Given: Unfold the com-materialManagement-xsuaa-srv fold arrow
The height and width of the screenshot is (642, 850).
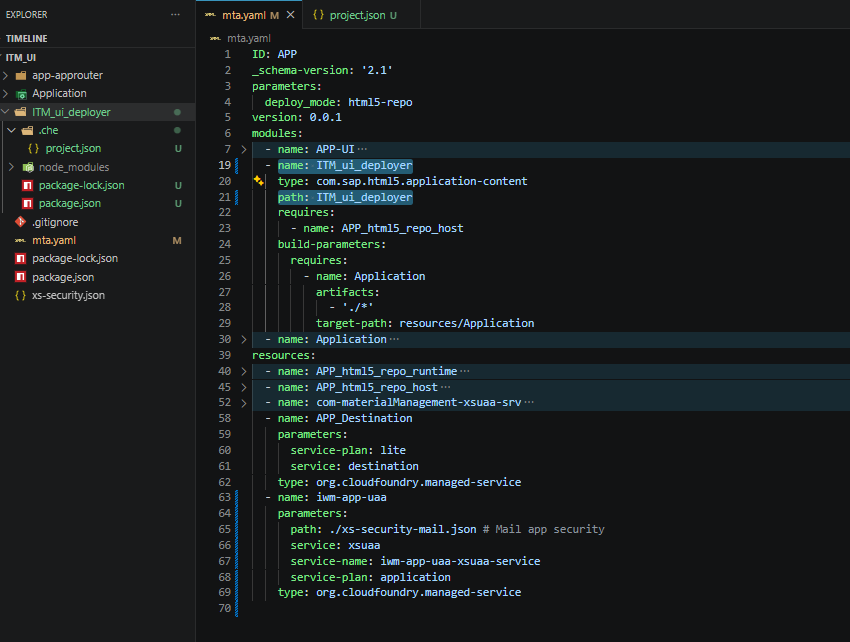Looking at the screenshot, I should pyautogui.click(x=244, y=403).
